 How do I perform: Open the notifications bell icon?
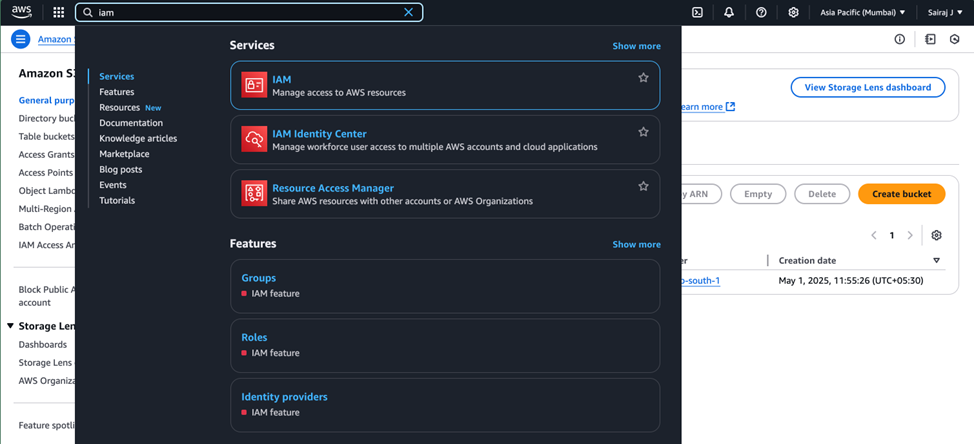point(729,12)
